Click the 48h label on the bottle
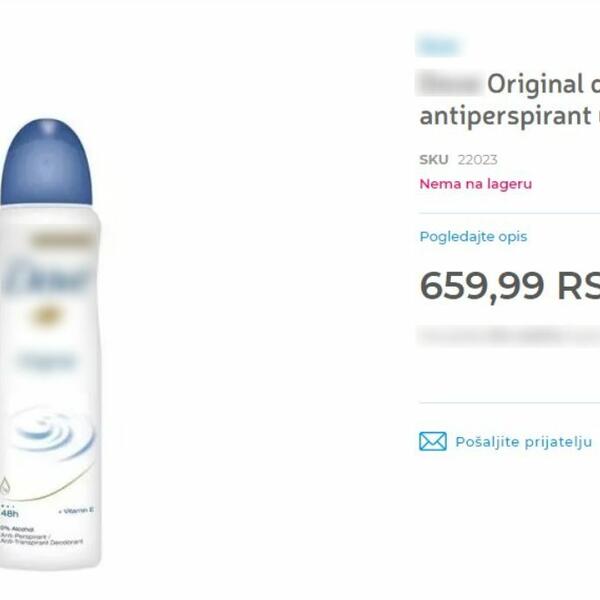The image size is (600, 600). [9, 513]
